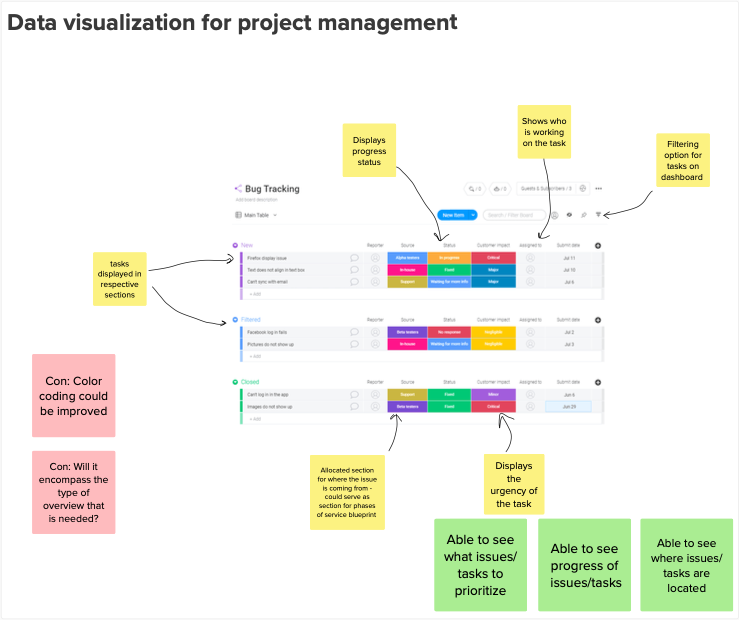The width and height of the screenshot is (739, 620).
Task: Select the red Critical cell for Firefox display issue
Action: [x=494, y=258]
